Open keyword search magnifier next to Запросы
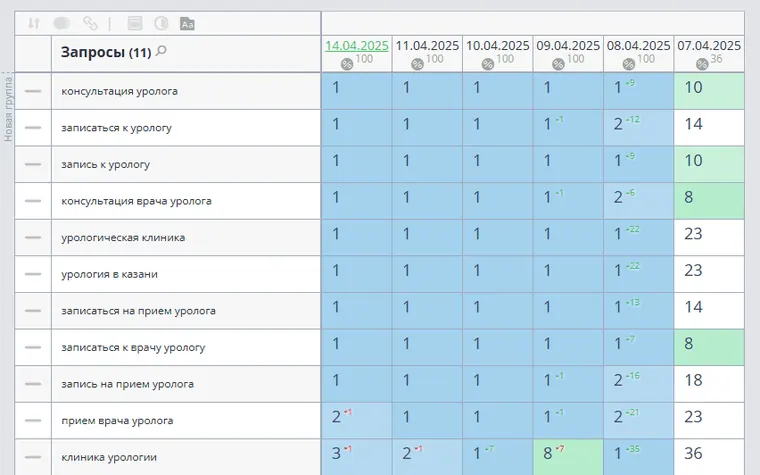Image resolution: width=760 pixels, height=475 pixels. [161, 50]
